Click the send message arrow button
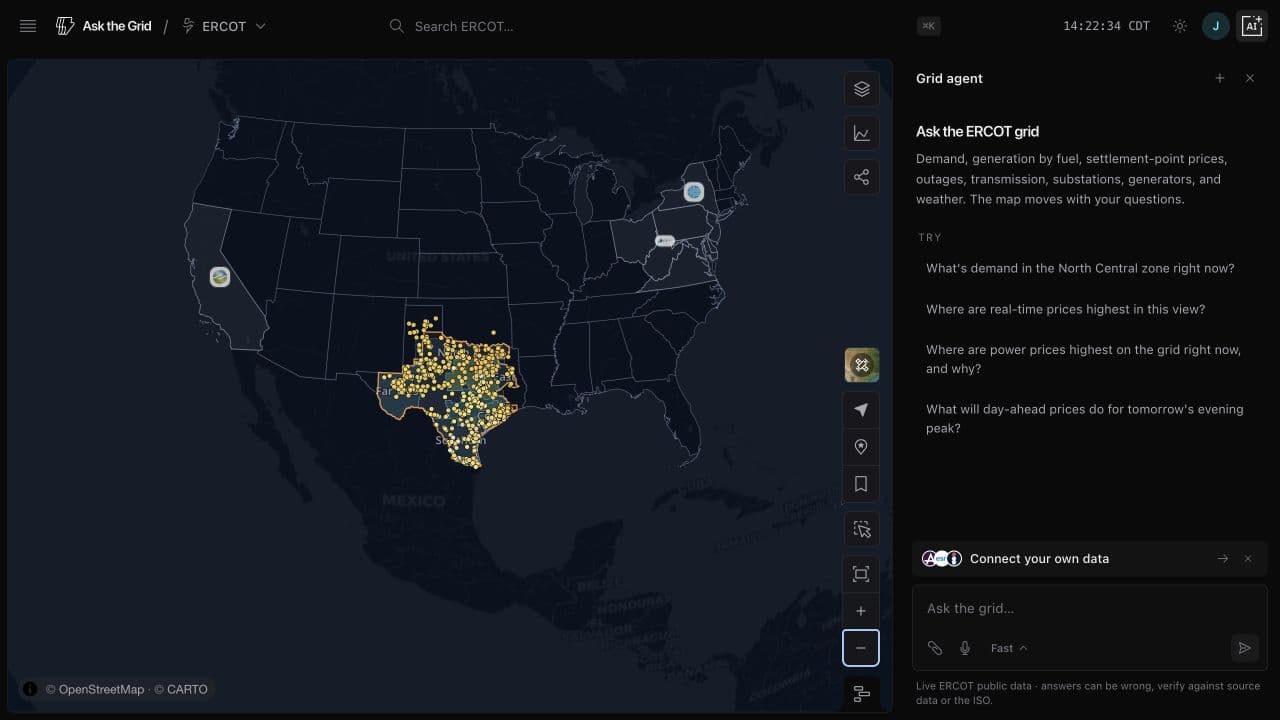1280x720 pixels. coord(1244,648)
